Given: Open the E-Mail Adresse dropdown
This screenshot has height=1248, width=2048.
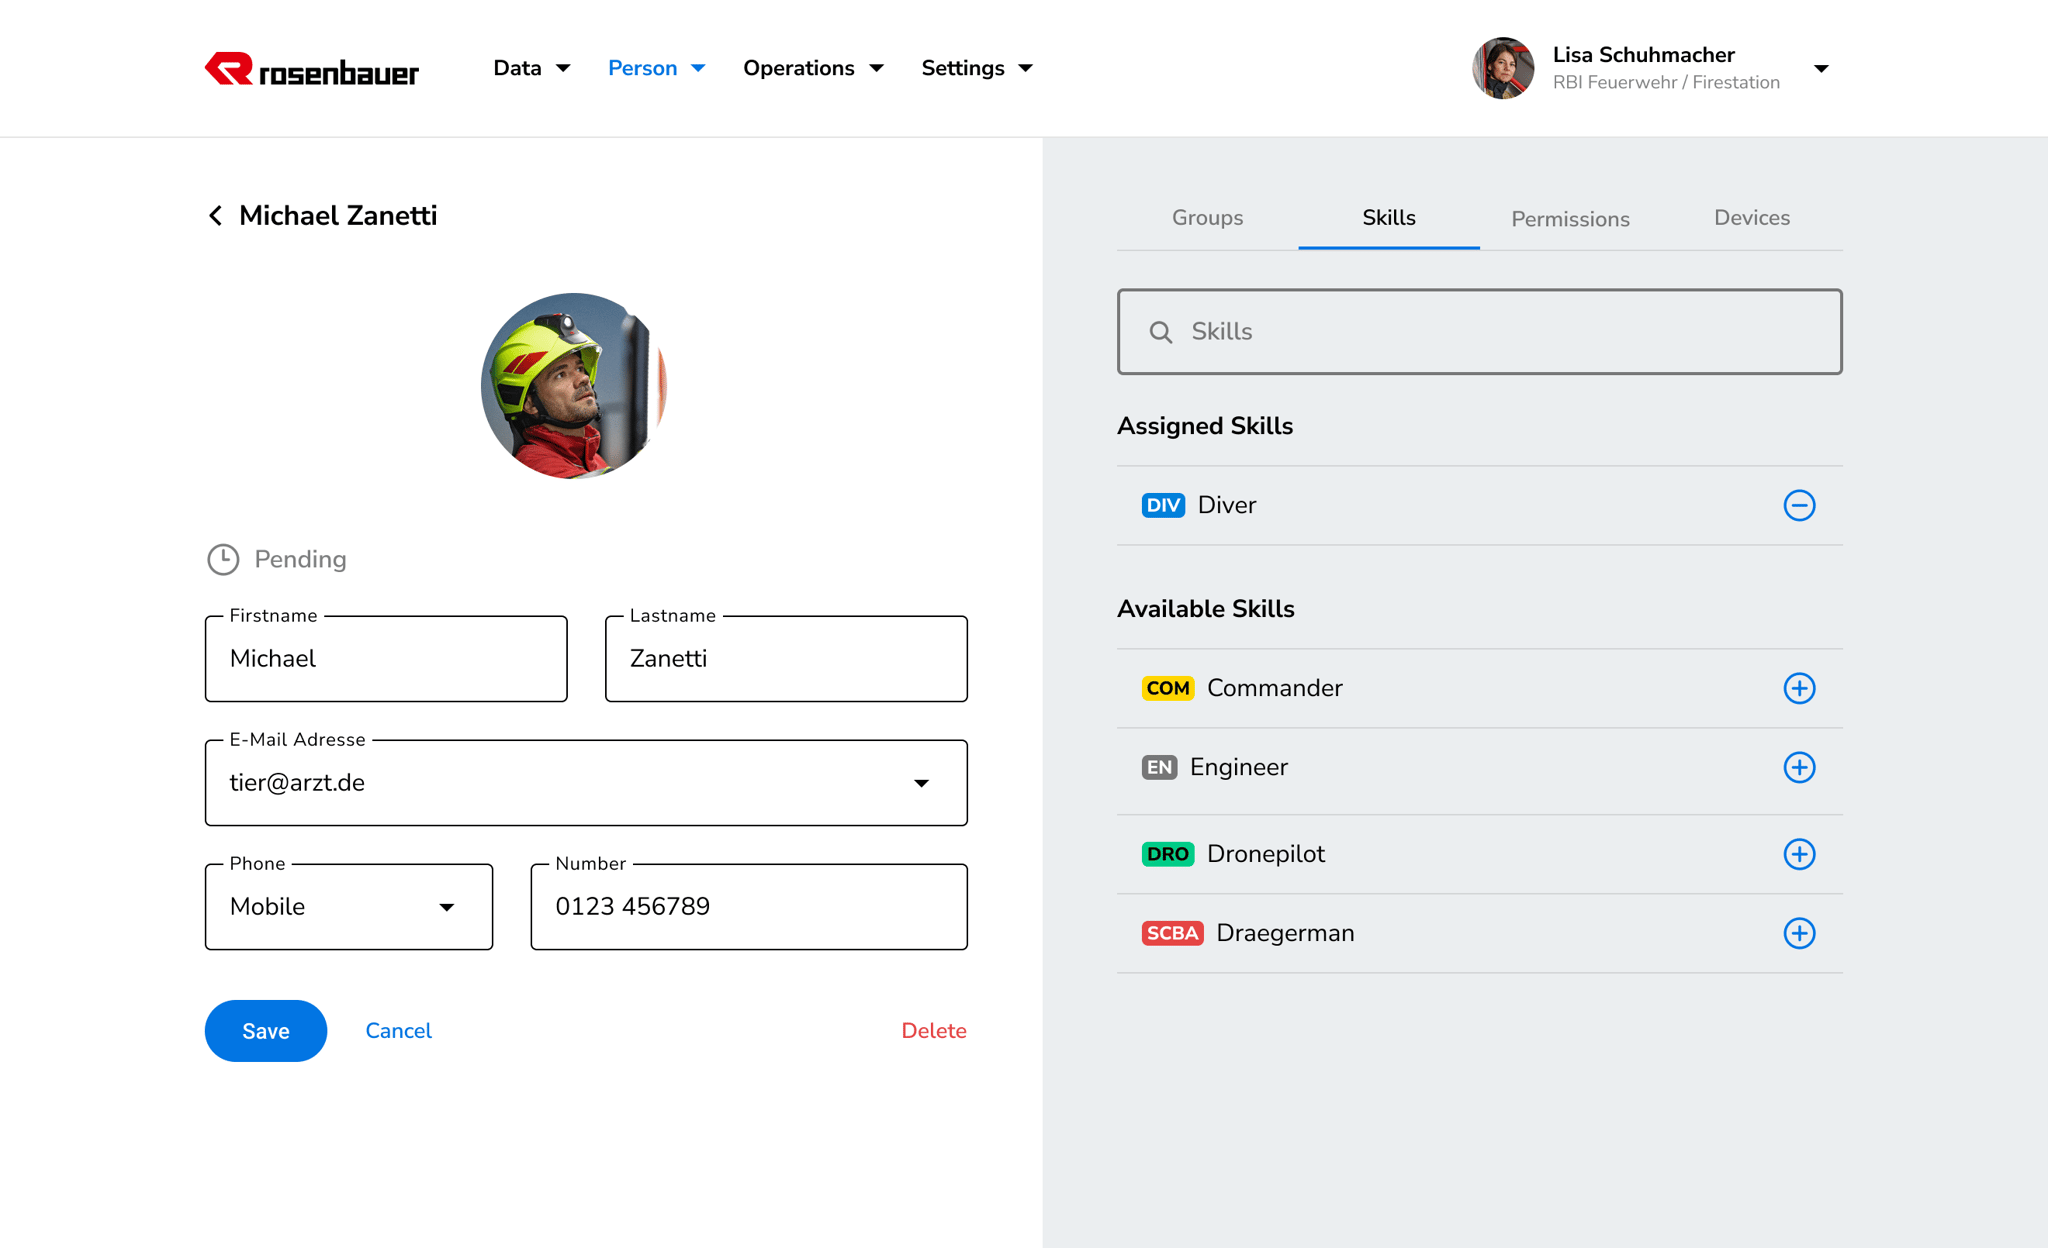Looking at the screenshot, I should tap(921, 783).
